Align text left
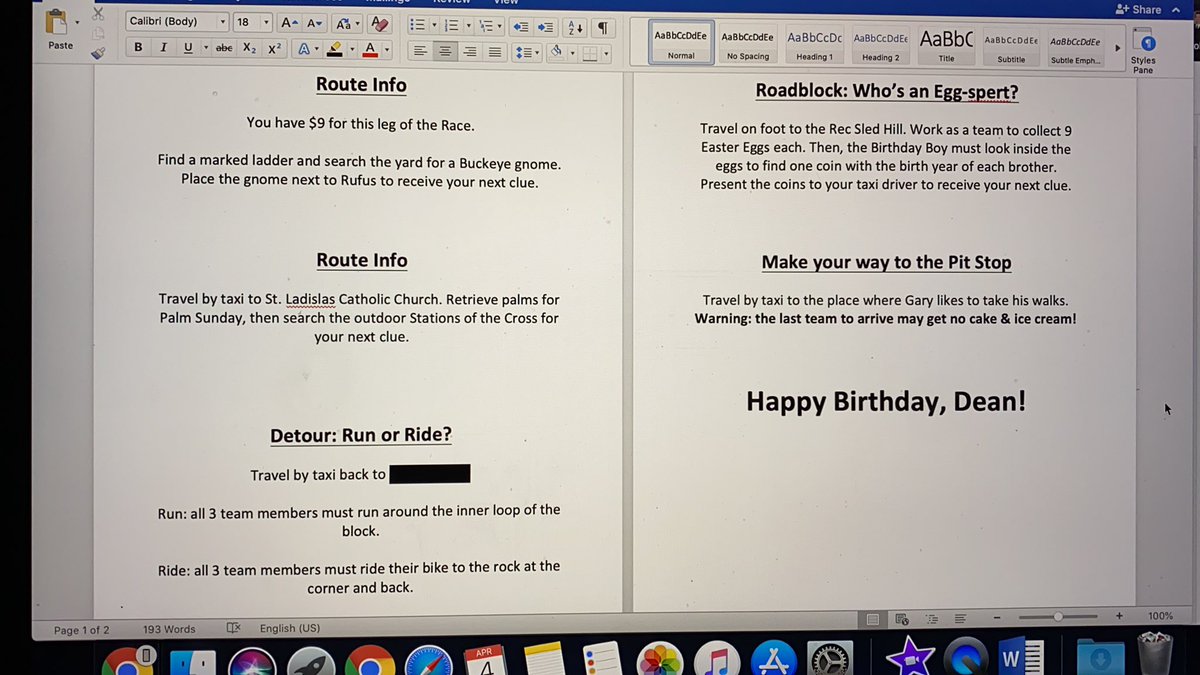 (x=421, y=52)
